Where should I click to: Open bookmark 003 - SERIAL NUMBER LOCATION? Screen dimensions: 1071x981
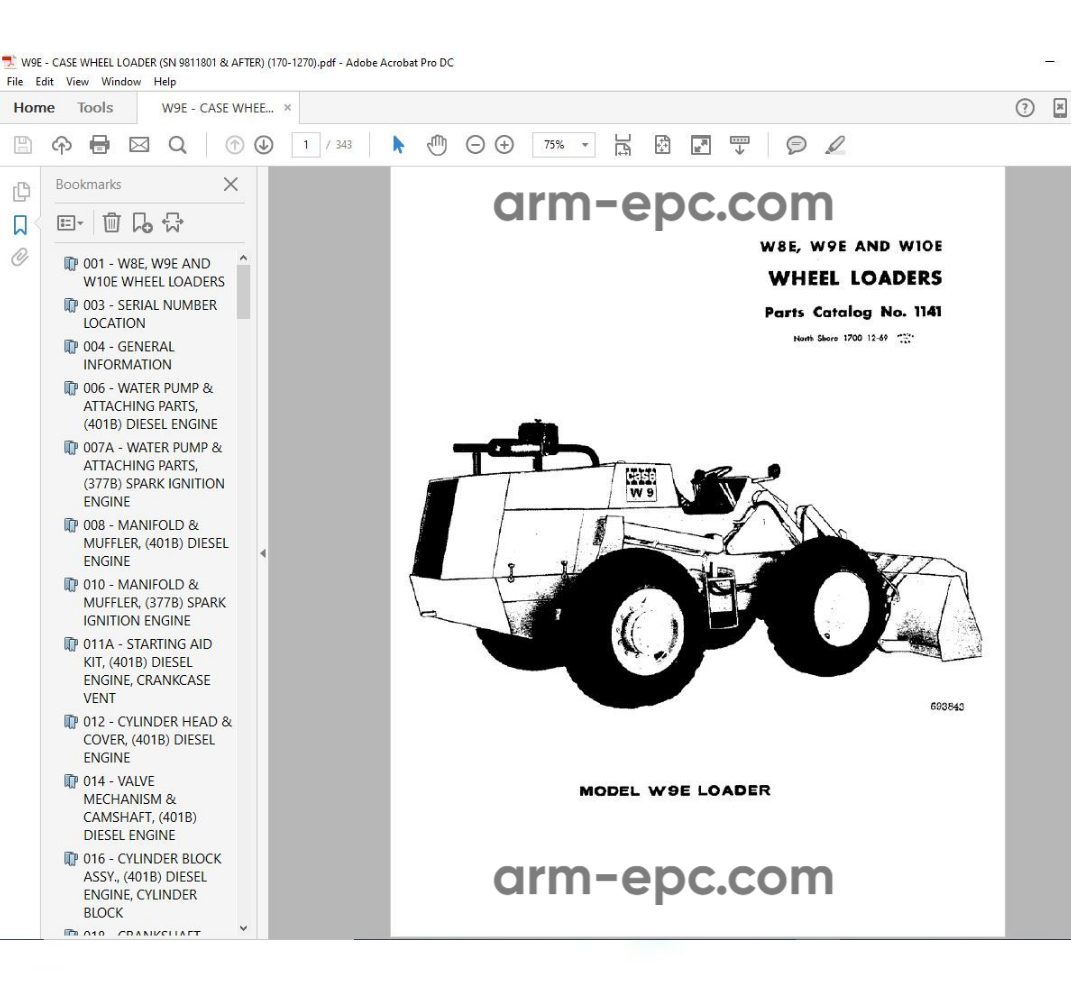point(150,314)
